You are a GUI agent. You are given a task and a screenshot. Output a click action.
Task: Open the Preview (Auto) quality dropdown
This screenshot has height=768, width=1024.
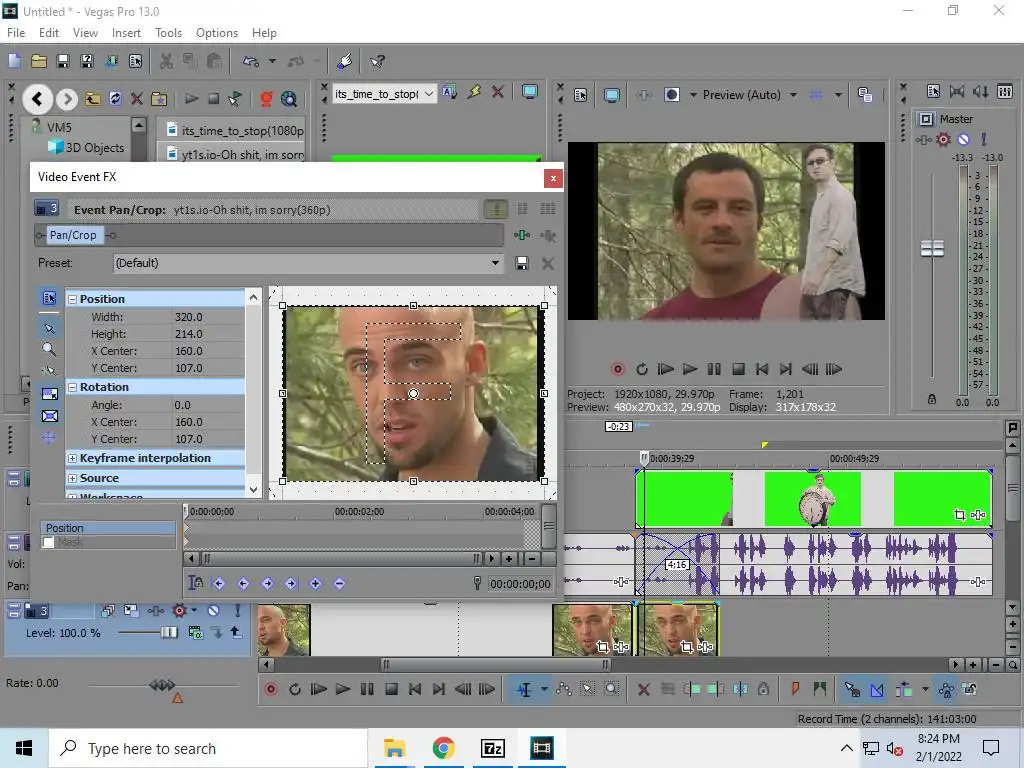793,95
